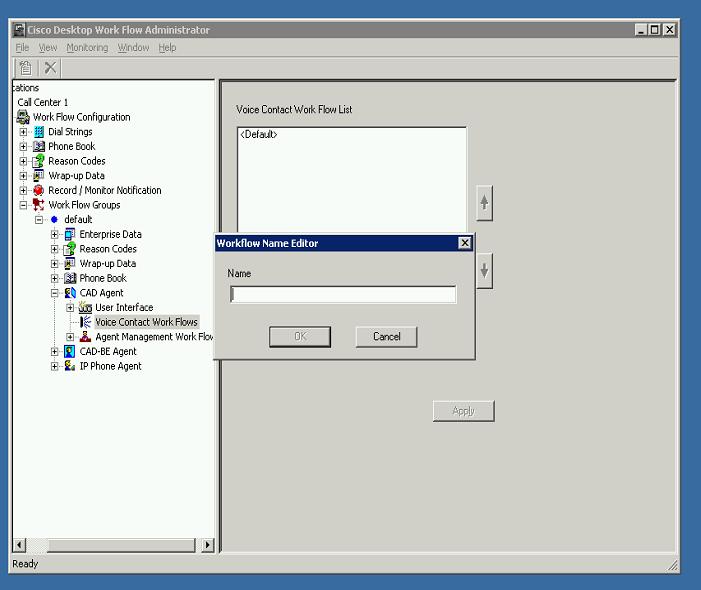The image size is (701, 590).
Task: Click Agent Management Work Flow icon
Action: click(x=85, y=337)
